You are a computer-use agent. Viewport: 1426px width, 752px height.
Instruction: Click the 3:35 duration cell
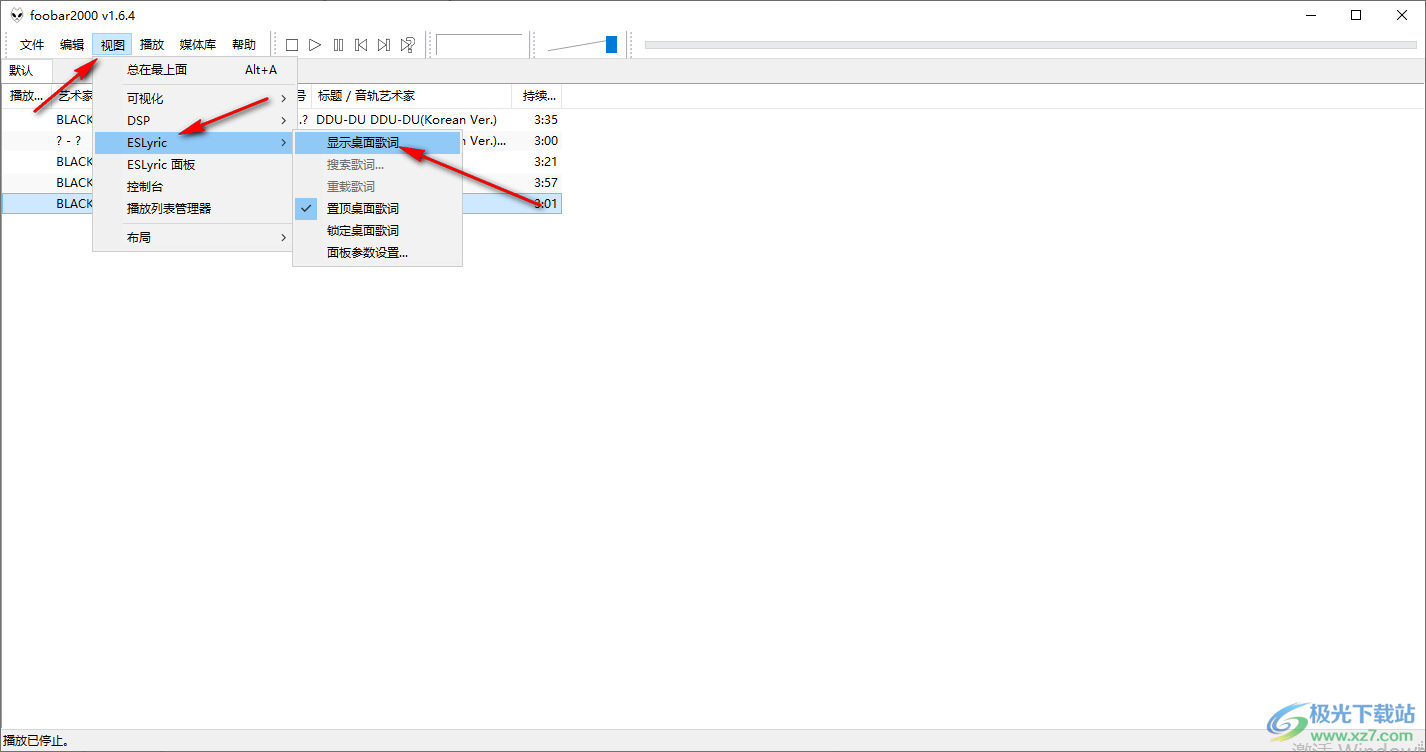[x=546, y=120]
